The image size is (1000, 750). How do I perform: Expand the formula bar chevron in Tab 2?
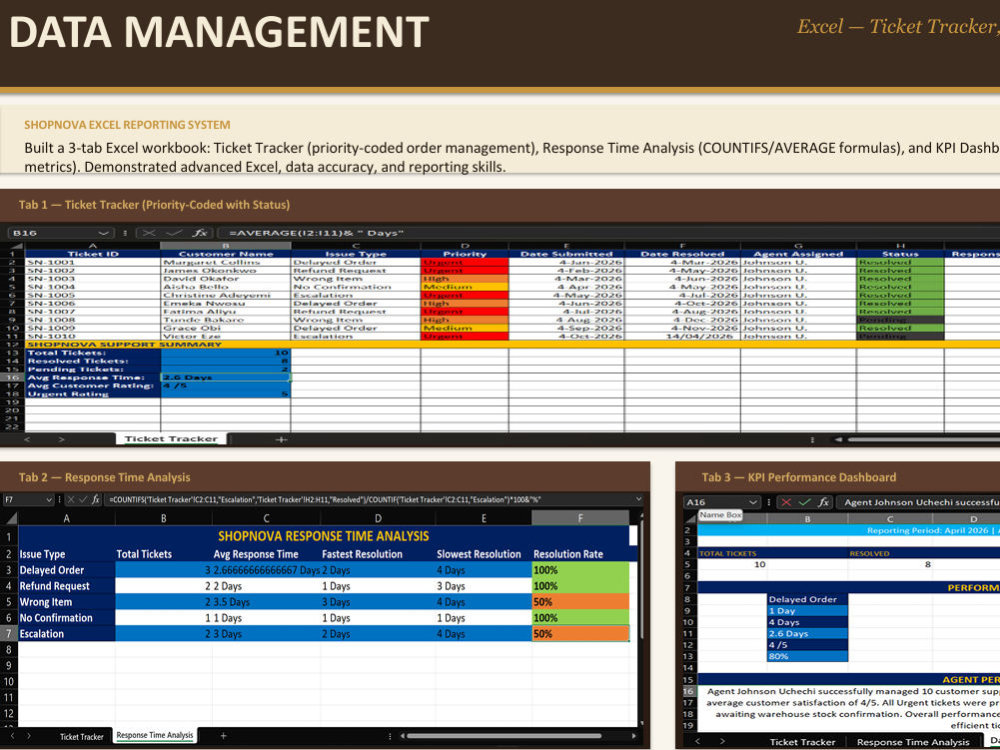tap(639, 499)
